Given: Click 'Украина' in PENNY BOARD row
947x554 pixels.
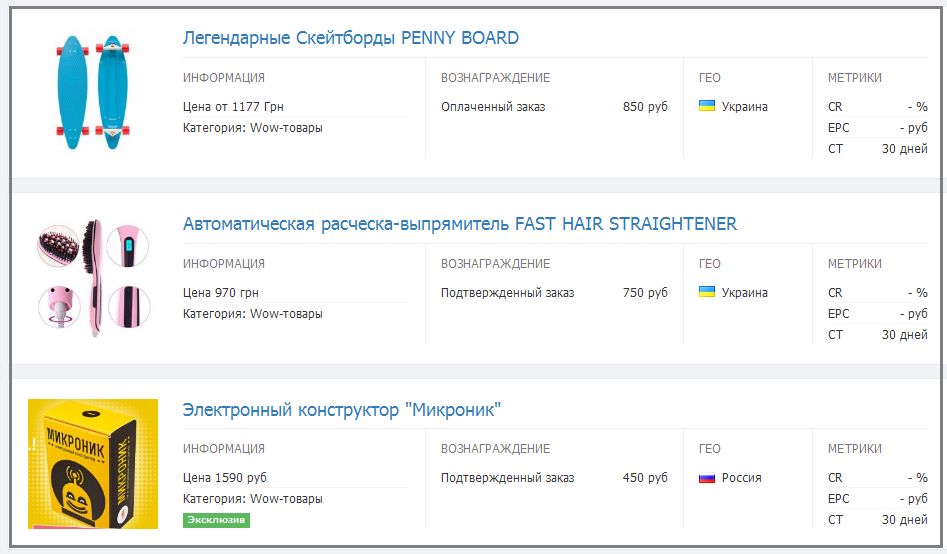Looking at the screenshot, I should point(745,107).
